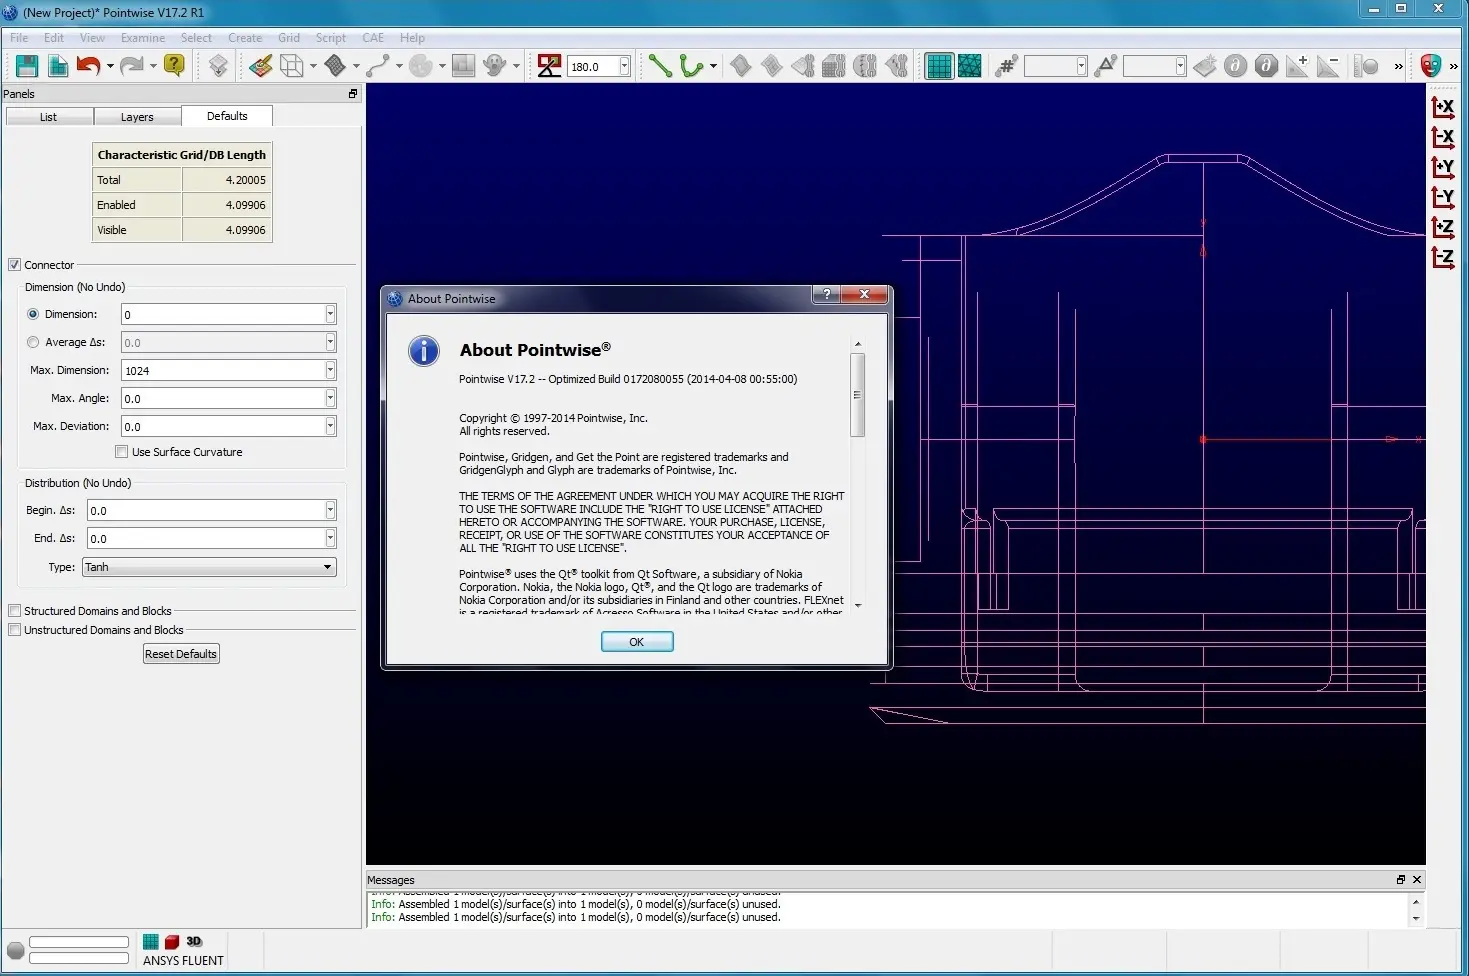This screenshot has width=1469, height=976.
Task: Click the Begin Δs input field
Action: 206,510
